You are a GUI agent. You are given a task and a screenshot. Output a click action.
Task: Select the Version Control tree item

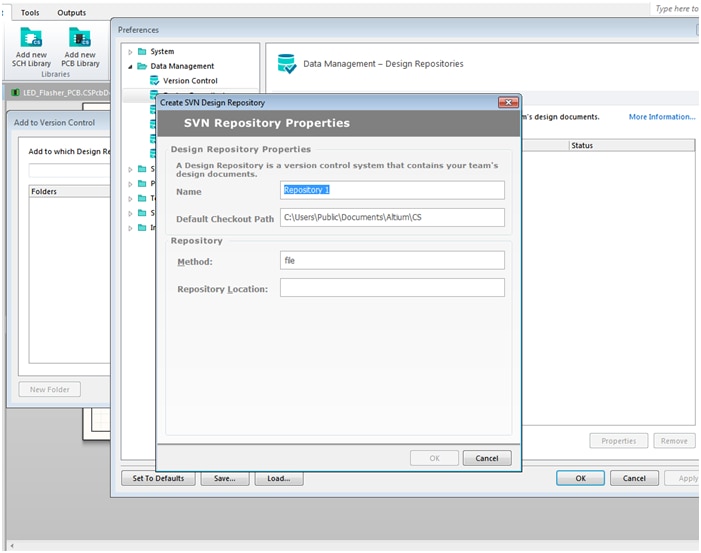click(190, 80)
